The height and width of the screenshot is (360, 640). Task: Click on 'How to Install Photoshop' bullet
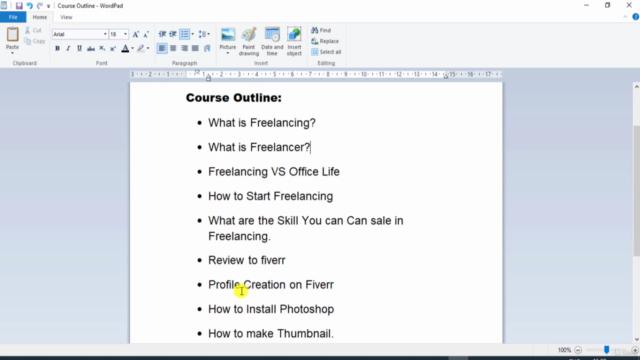tap(271, 309)
